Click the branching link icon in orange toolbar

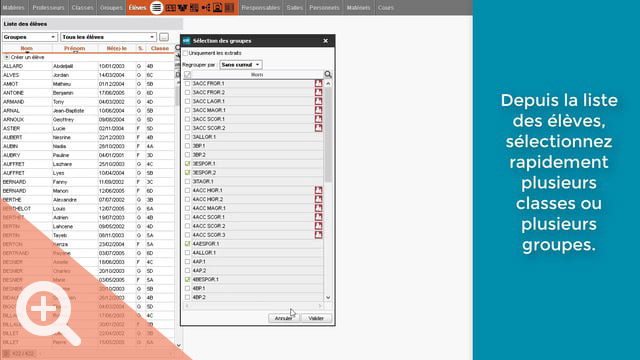point(206,7)
